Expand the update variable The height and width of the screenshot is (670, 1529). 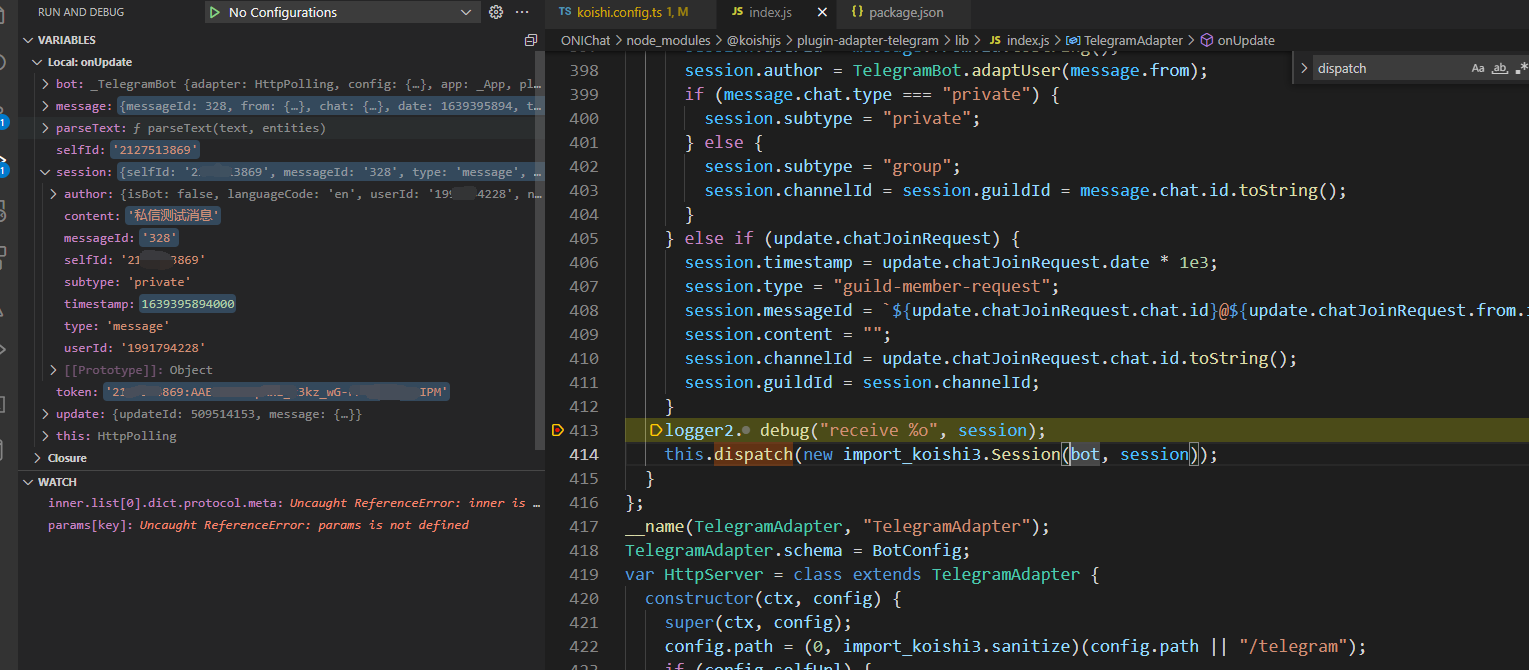(46, 414)
